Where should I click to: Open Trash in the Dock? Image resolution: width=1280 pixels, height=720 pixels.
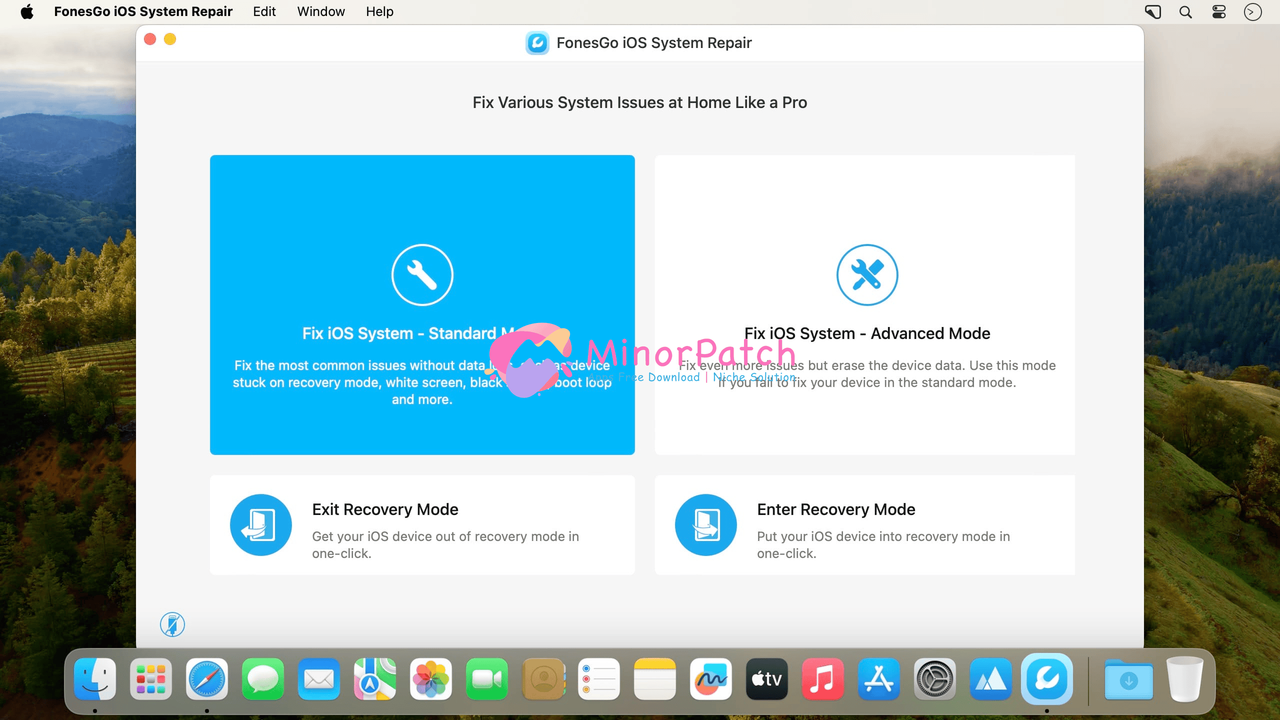click(1185, 680)
